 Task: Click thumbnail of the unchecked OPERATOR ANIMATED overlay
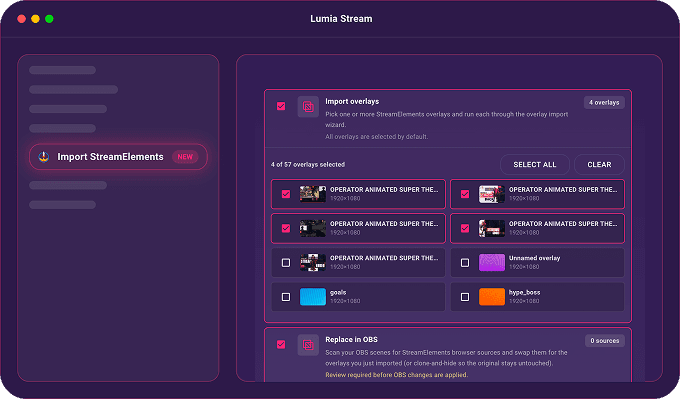coord(313,262)
